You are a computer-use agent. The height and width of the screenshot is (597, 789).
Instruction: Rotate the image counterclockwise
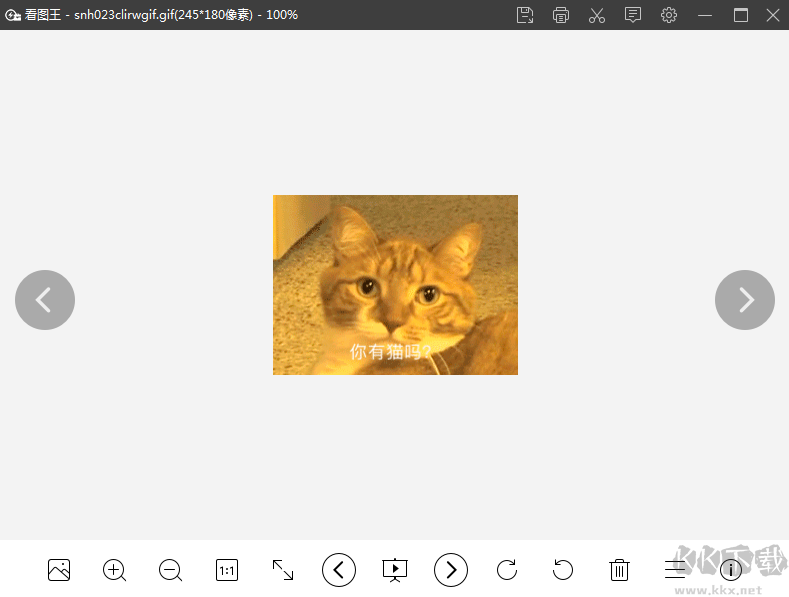click(563, 570)
